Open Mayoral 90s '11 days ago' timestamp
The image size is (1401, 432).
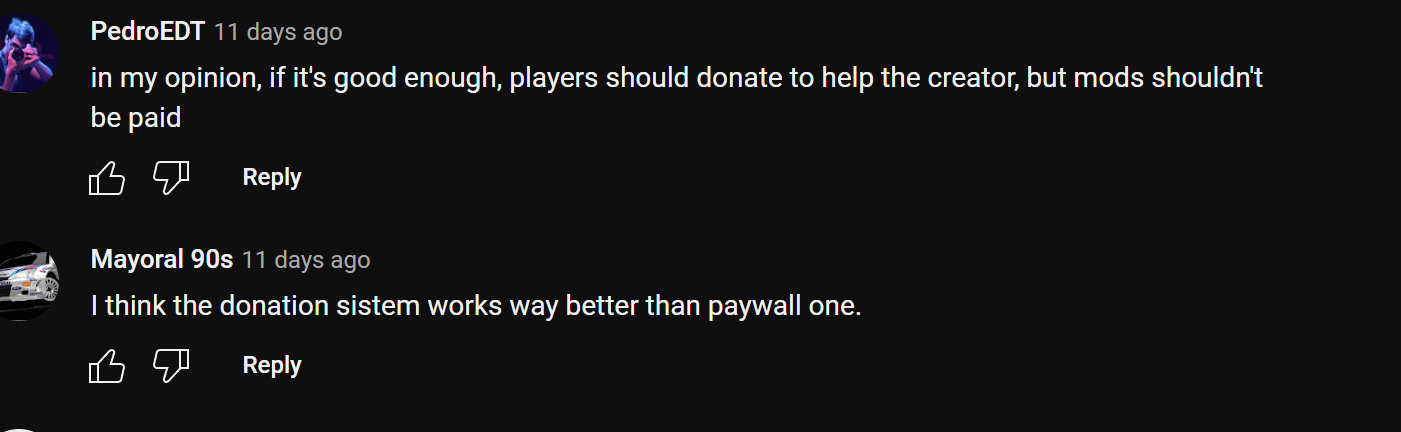coord(306,260)
